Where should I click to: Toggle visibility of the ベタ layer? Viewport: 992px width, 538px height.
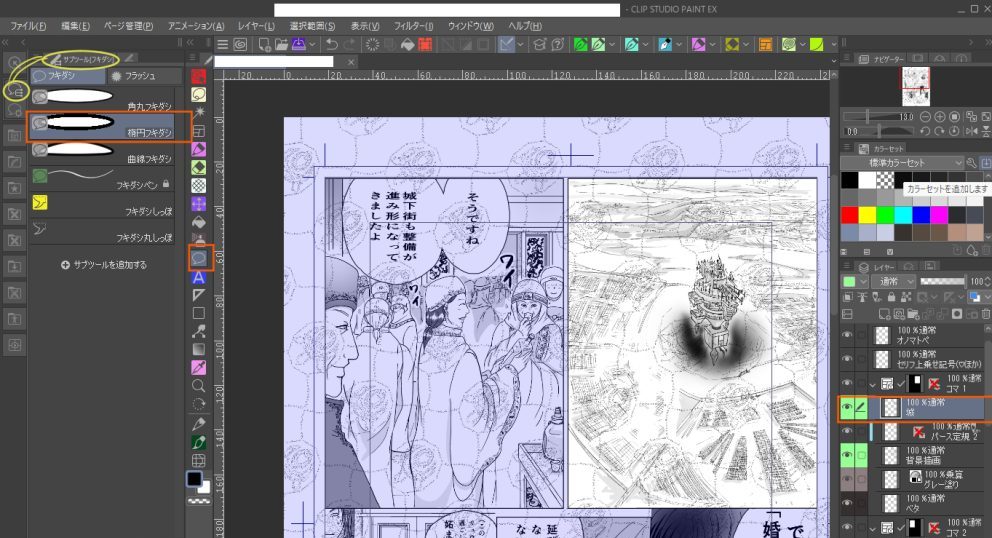tap(847, 503)
